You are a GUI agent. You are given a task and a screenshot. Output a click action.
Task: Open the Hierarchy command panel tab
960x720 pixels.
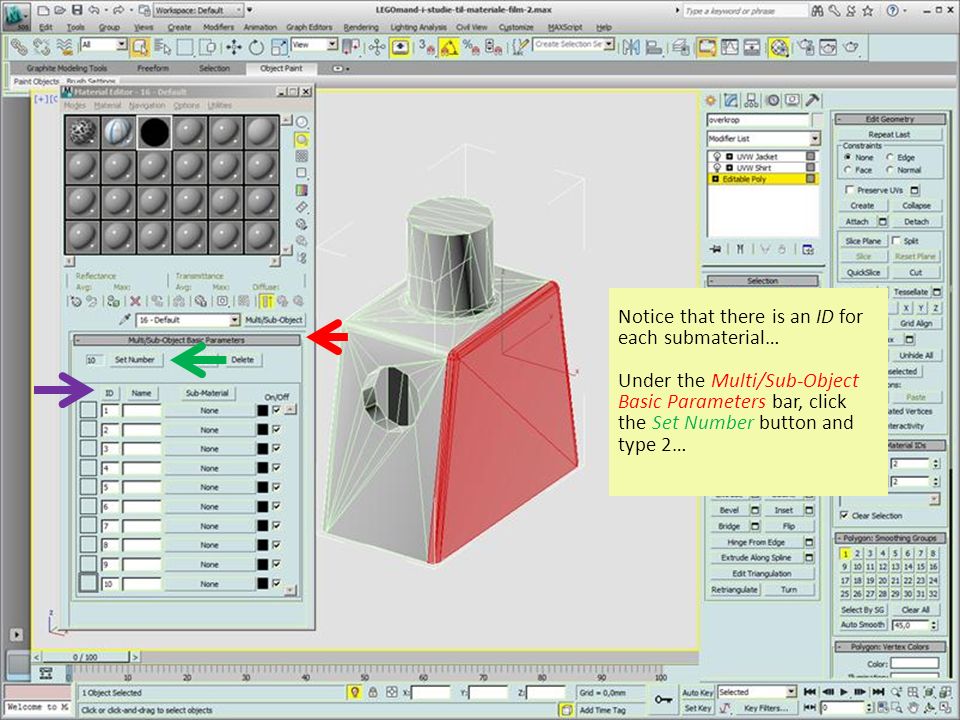pos(751,100)
